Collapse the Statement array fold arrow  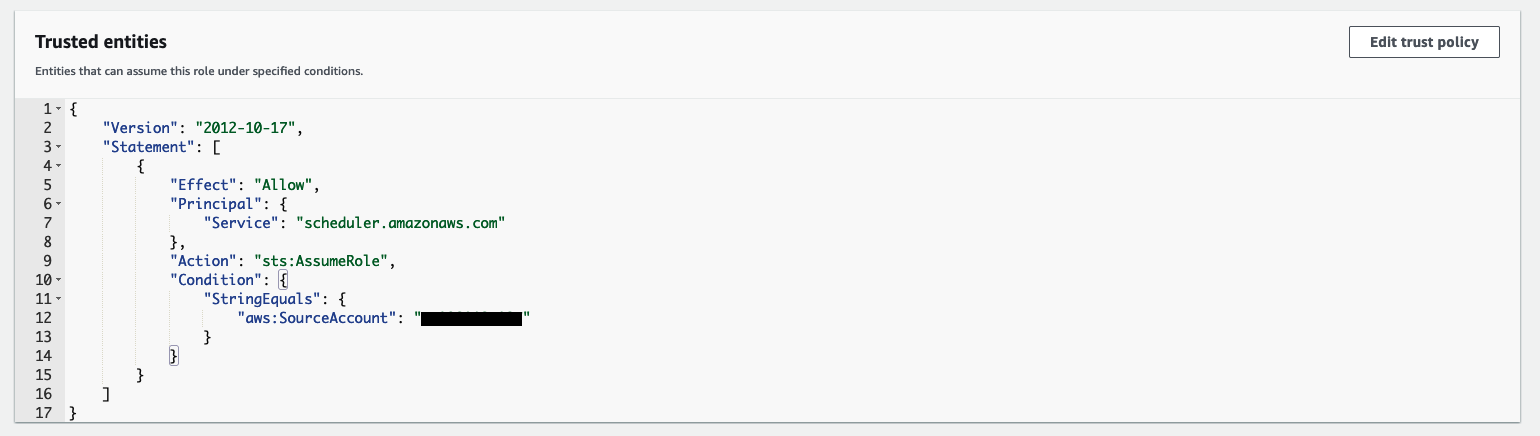(x=60, y=147)
